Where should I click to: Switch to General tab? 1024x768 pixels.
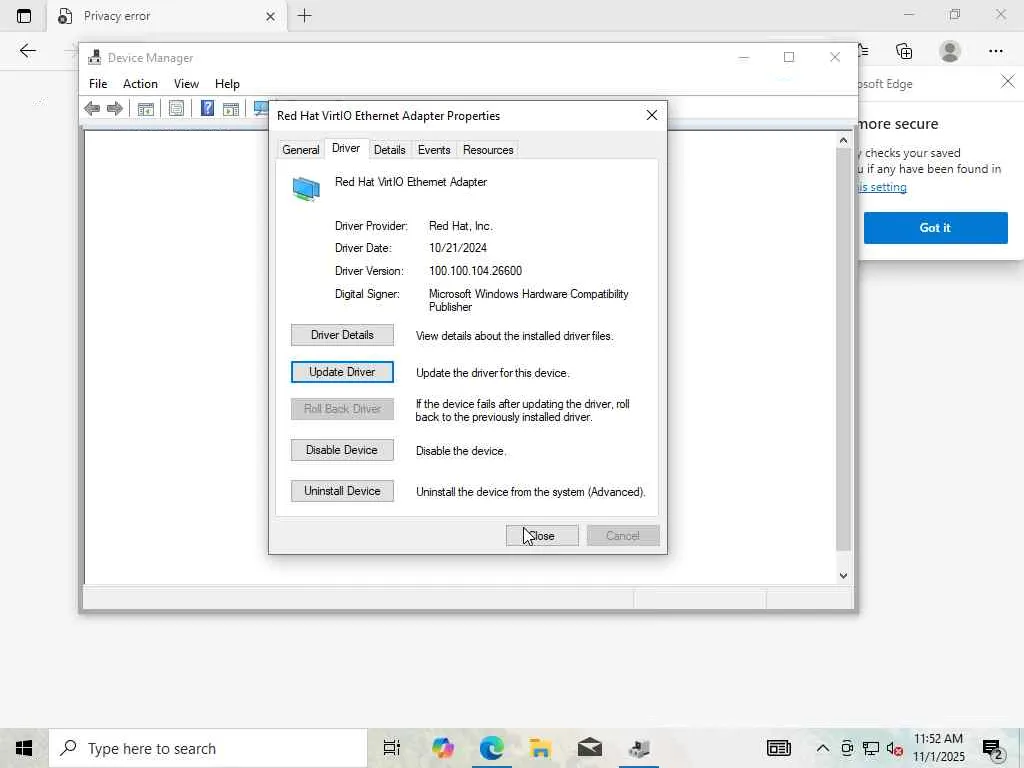click(300, 150)
